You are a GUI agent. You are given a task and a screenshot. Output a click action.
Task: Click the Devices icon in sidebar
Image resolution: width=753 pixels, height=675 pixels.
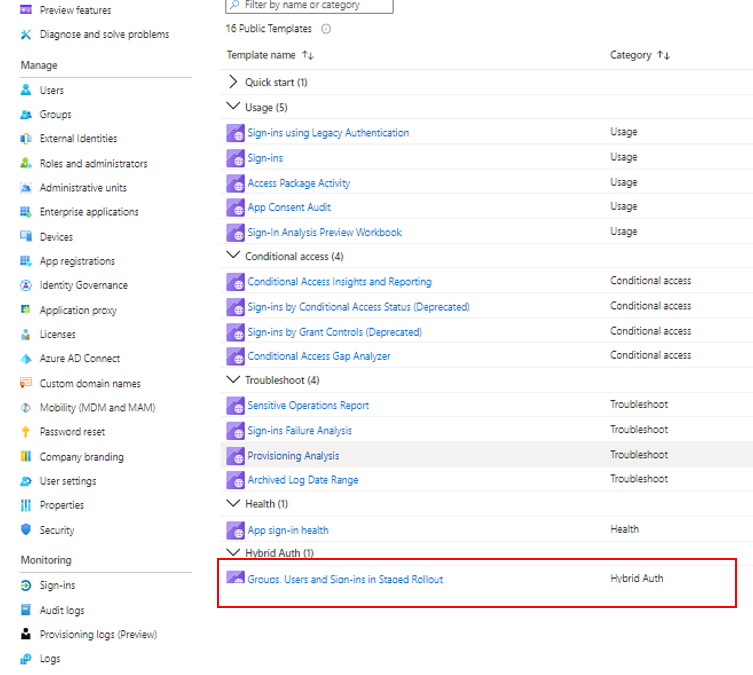click(27, 237)
